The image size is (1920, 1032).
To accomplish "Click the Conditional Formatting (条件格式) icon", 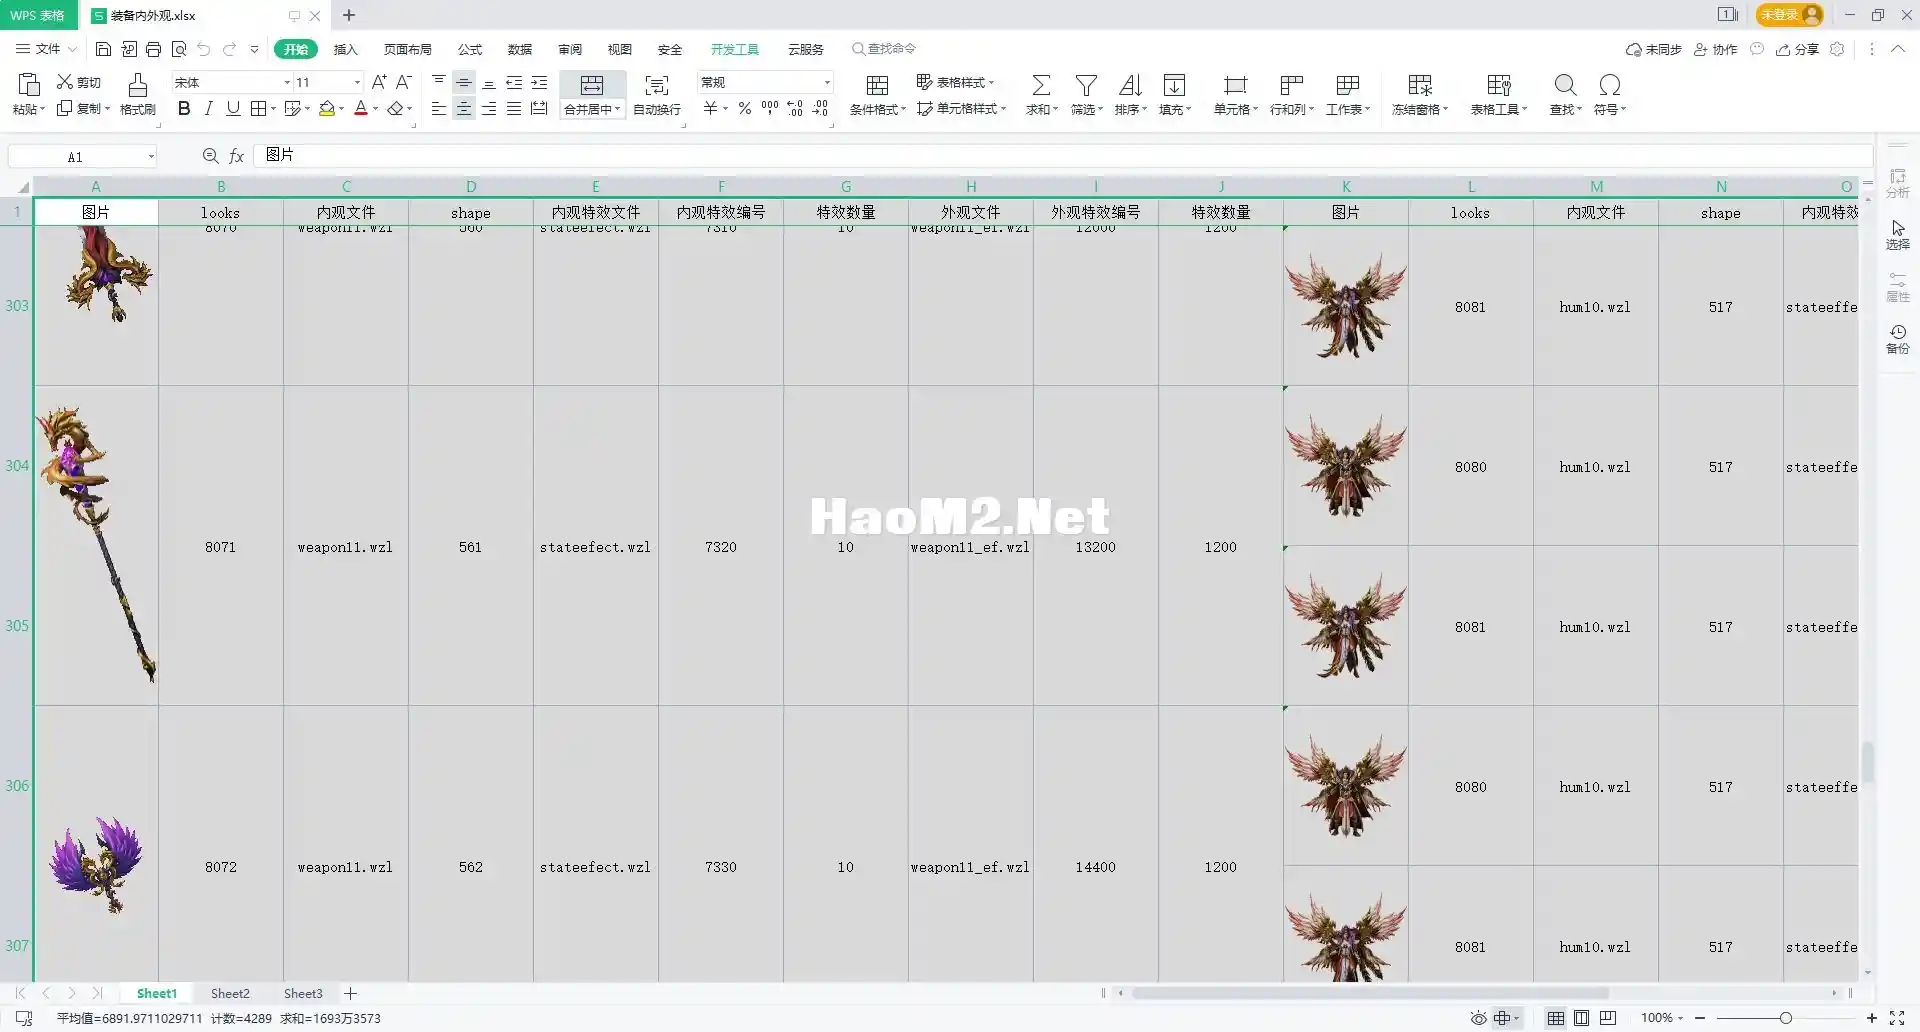I will 877,85.
